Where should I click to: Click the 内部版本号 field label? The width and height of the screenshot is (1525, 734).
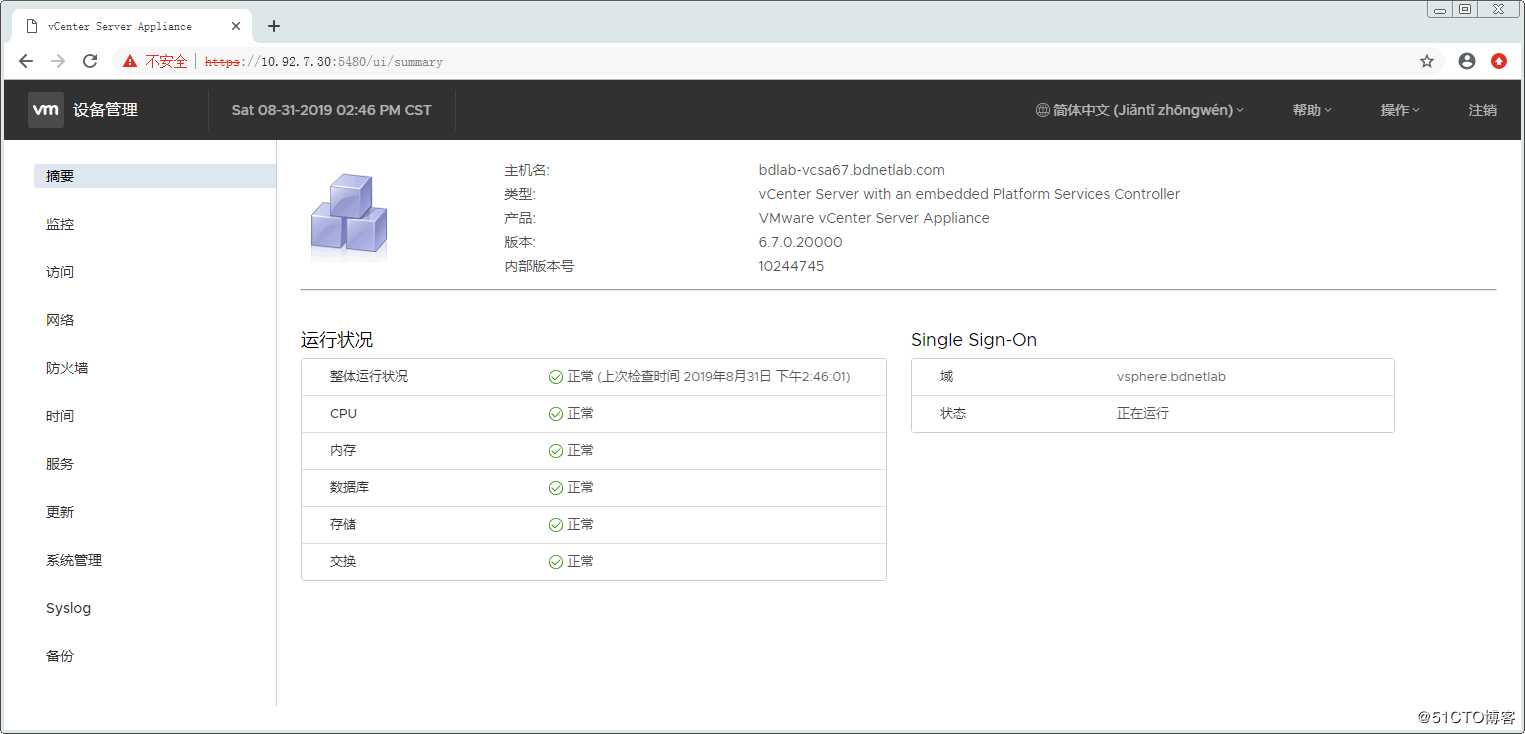(x=539, y=266)
